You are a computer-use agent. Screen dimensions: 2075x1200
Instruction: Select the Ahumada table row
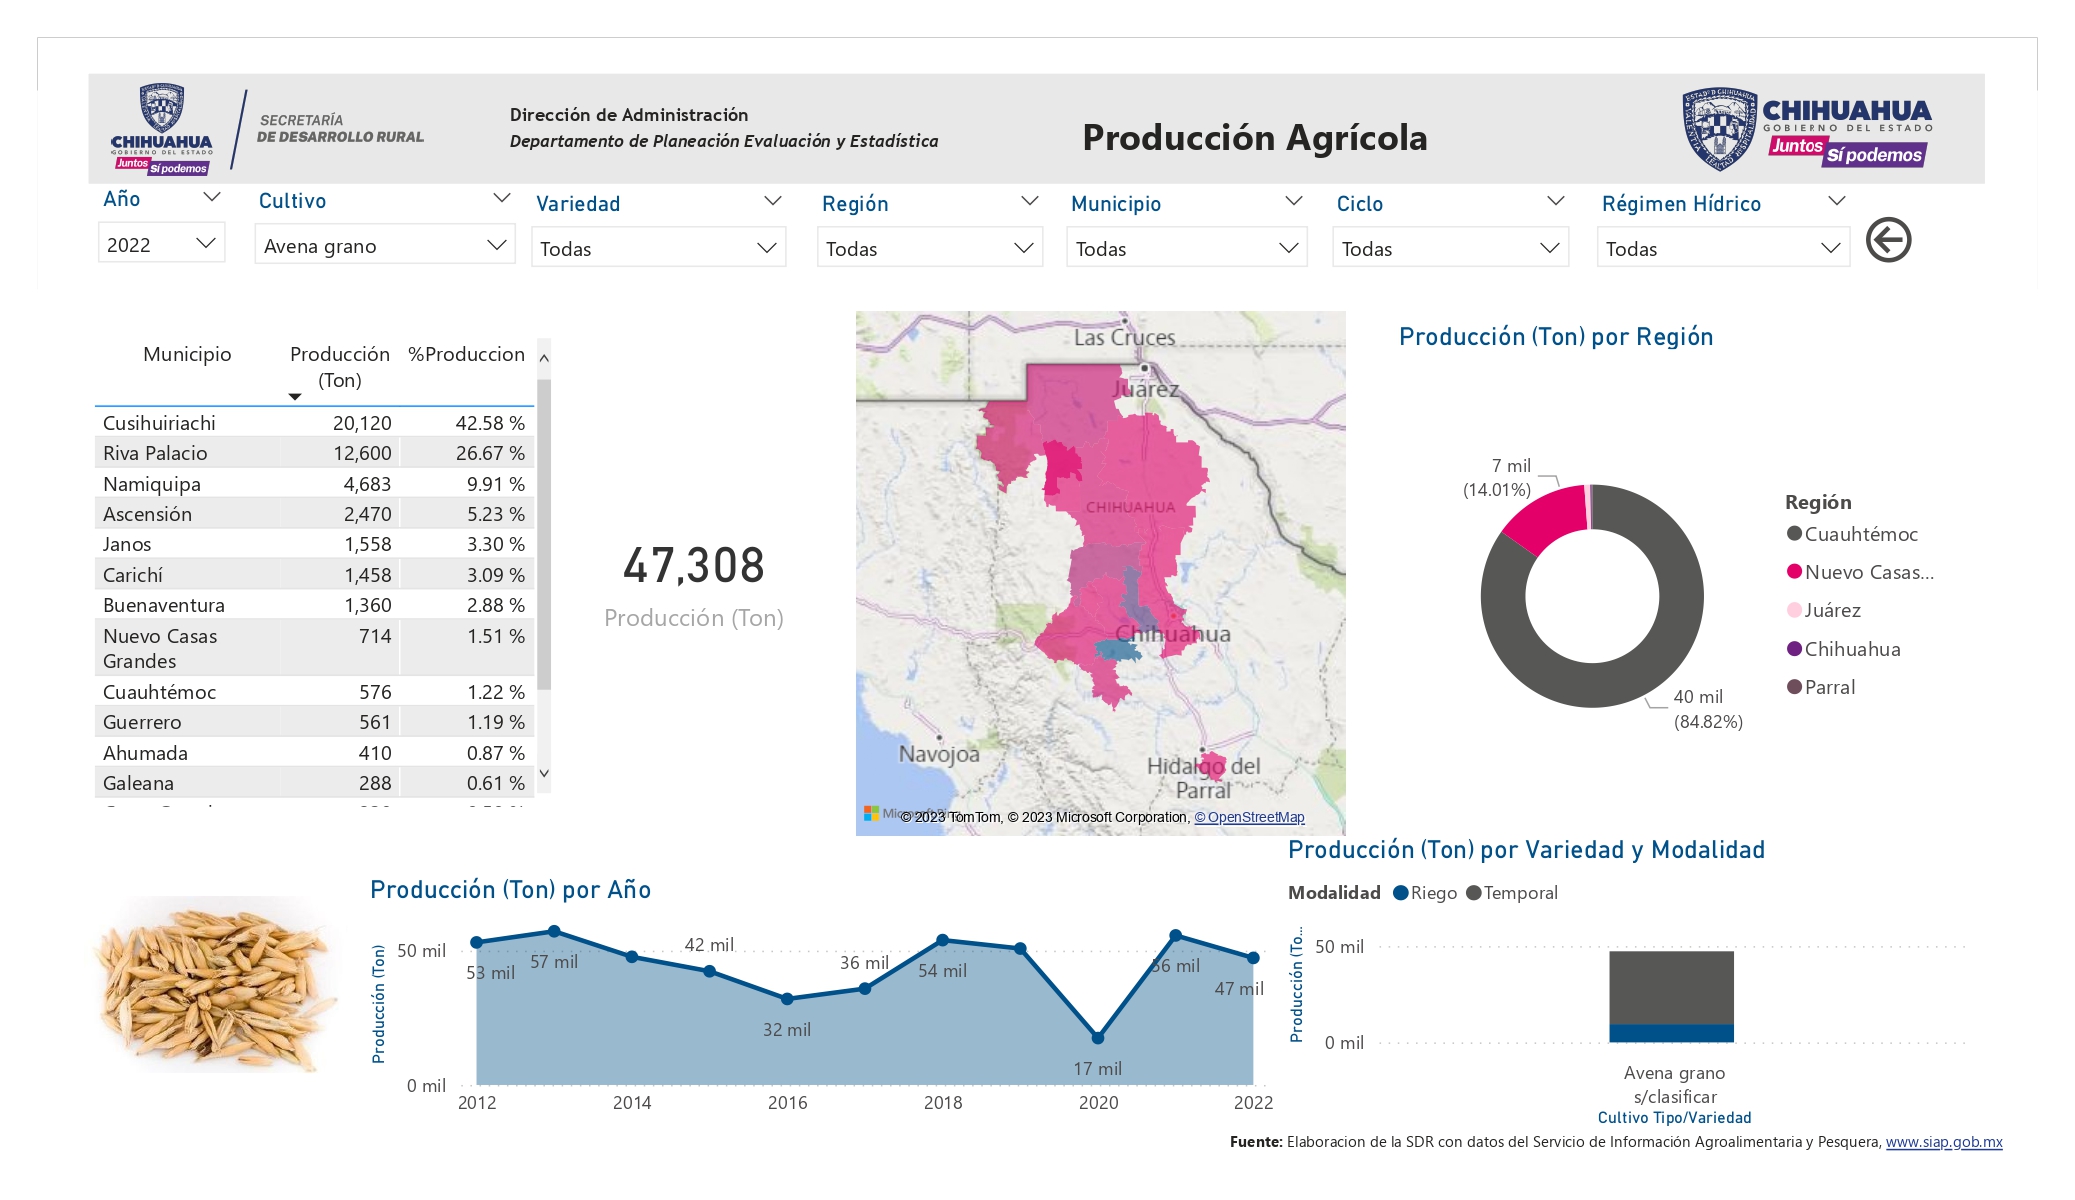click(315, 753)
